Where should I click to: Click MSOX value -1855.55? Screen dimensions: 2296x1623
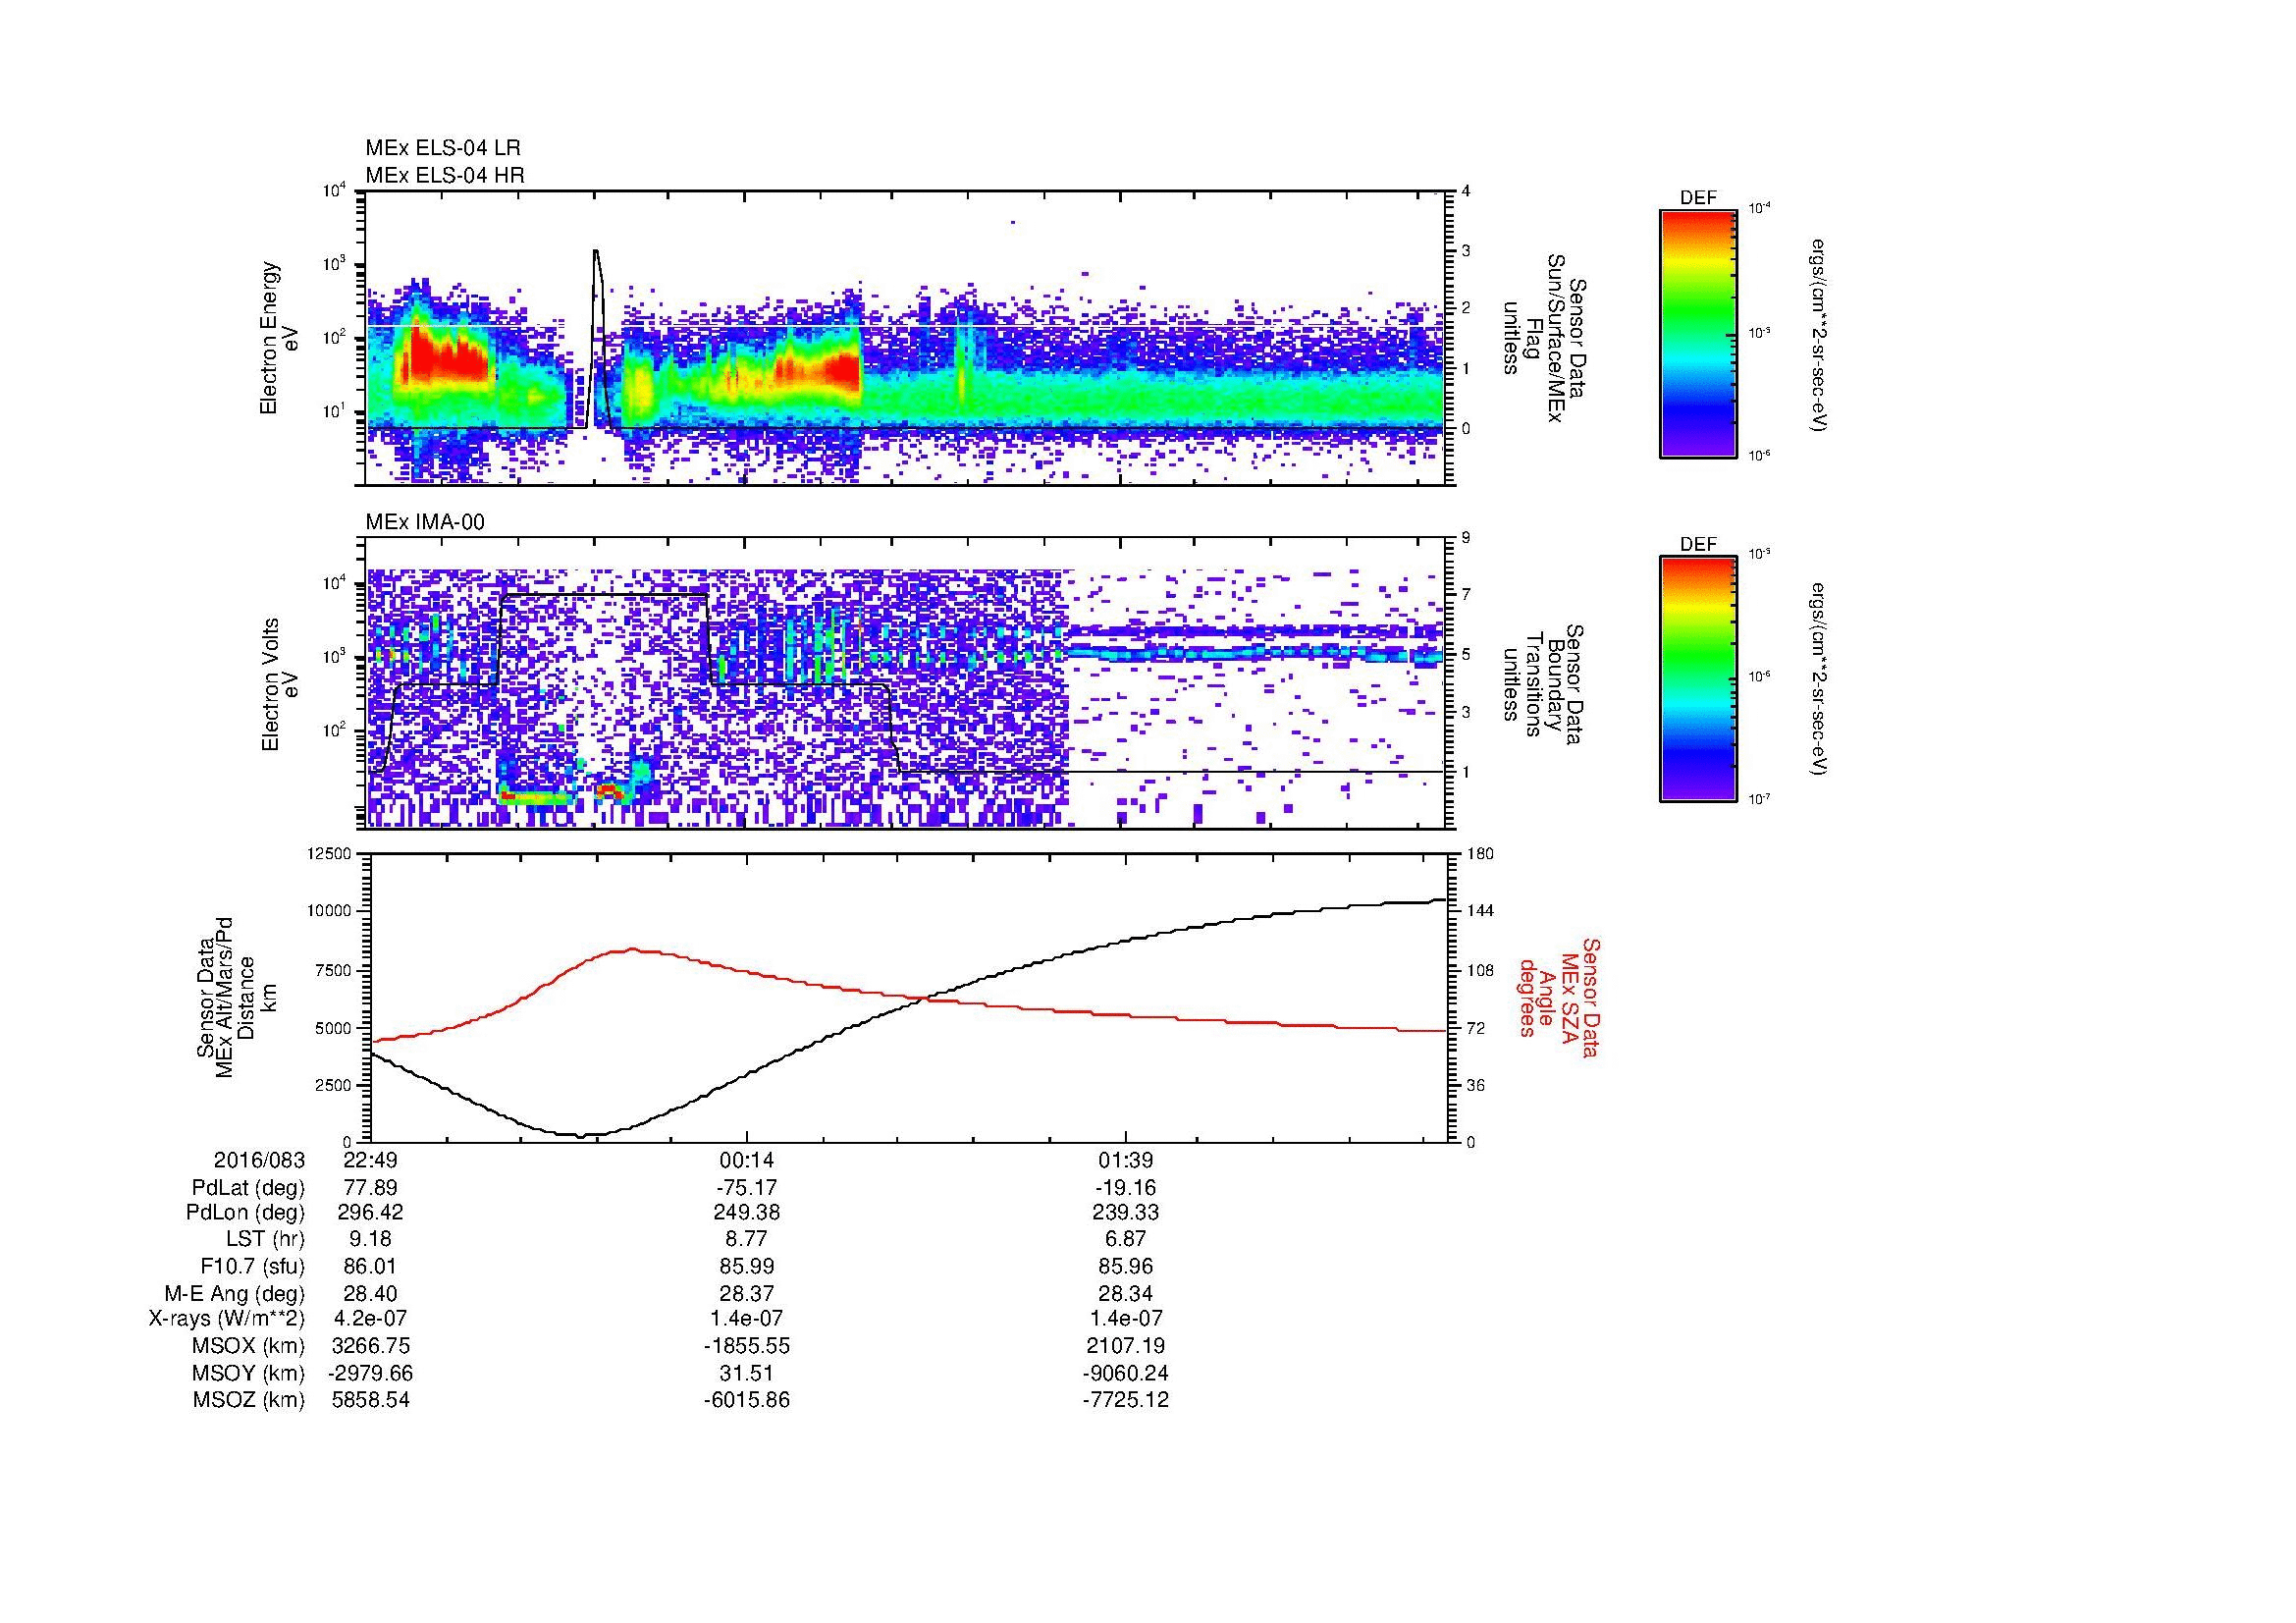pyautogui.click(x=746, y=1346)
